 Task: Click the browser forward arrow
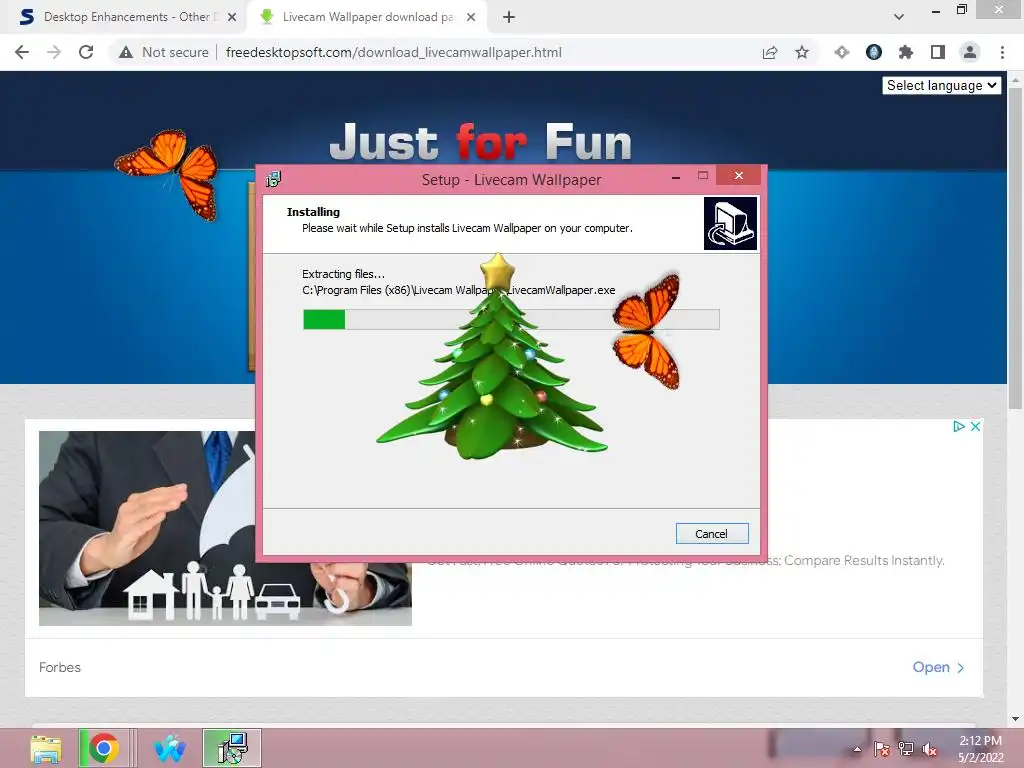[54, 52]
